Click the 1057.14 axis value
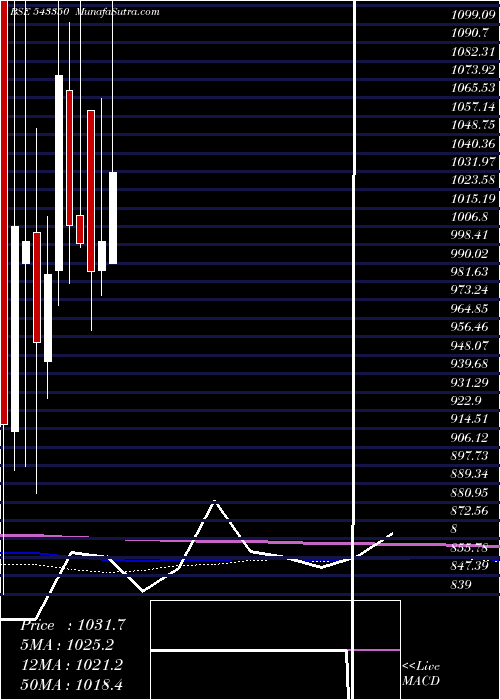This screenshot has height=700, width=500. tap(473, 107)
